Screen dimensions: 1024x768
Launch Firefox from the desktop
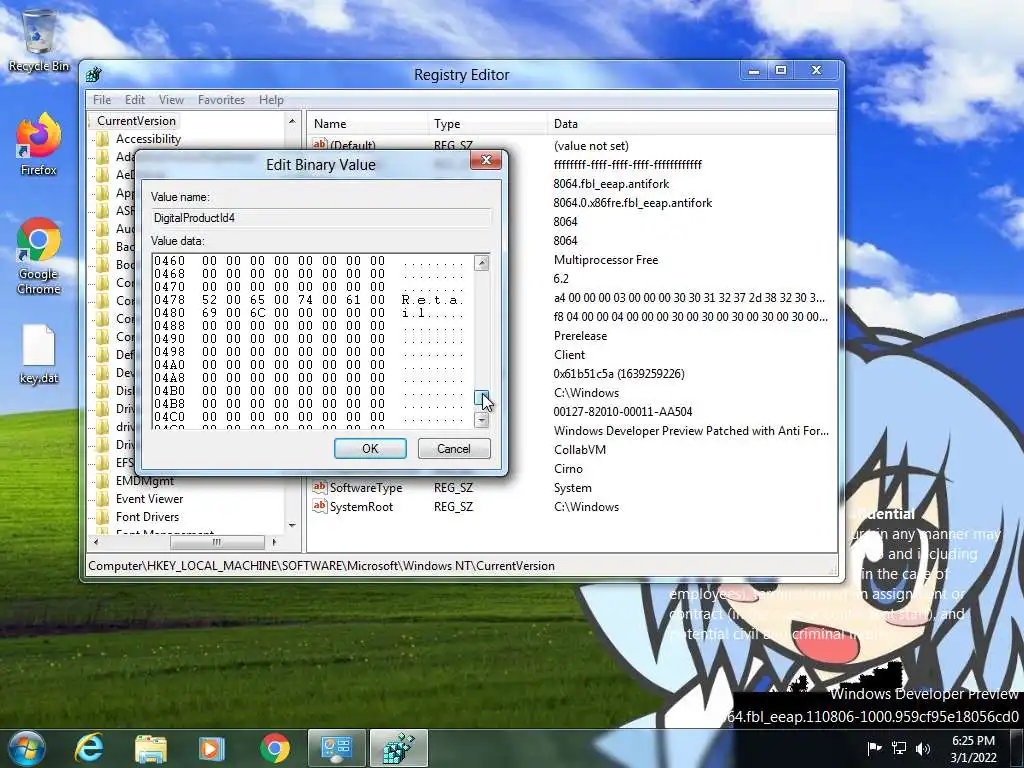39,145
